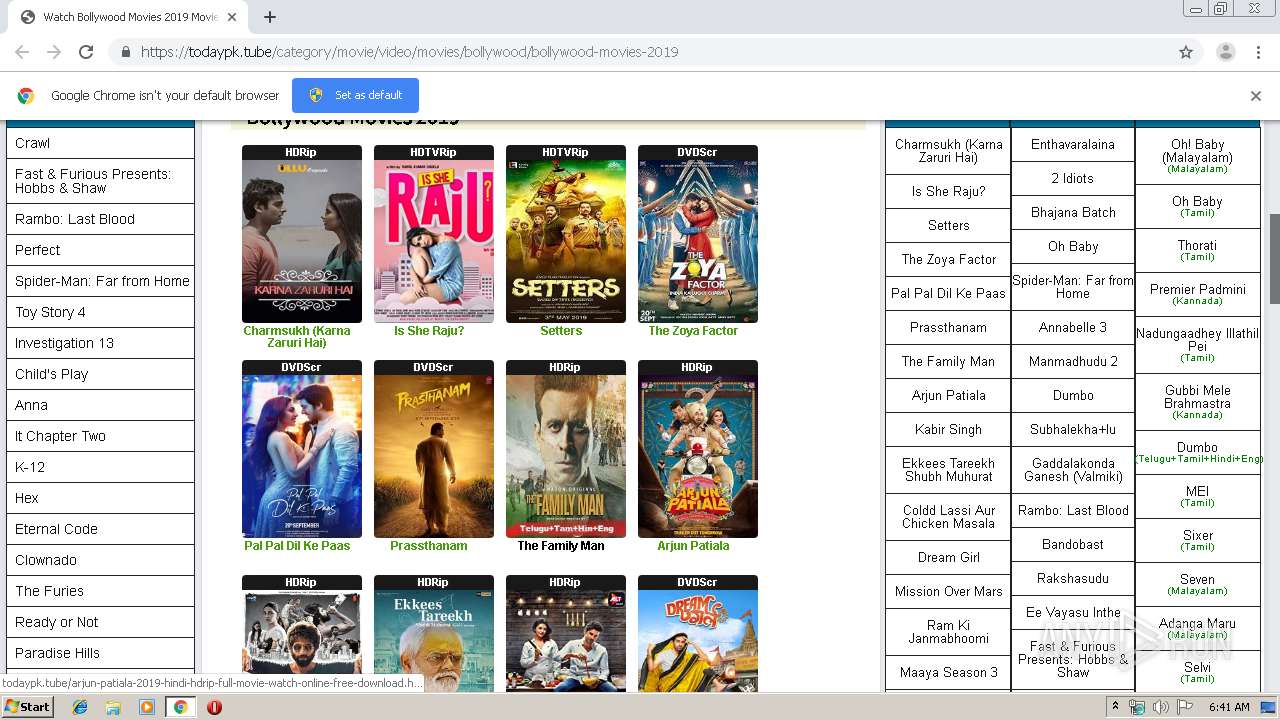Viewport: 1280px width, 720px height.
Task: Click the red antivirus taskbar icon
Action: [214, 706]
